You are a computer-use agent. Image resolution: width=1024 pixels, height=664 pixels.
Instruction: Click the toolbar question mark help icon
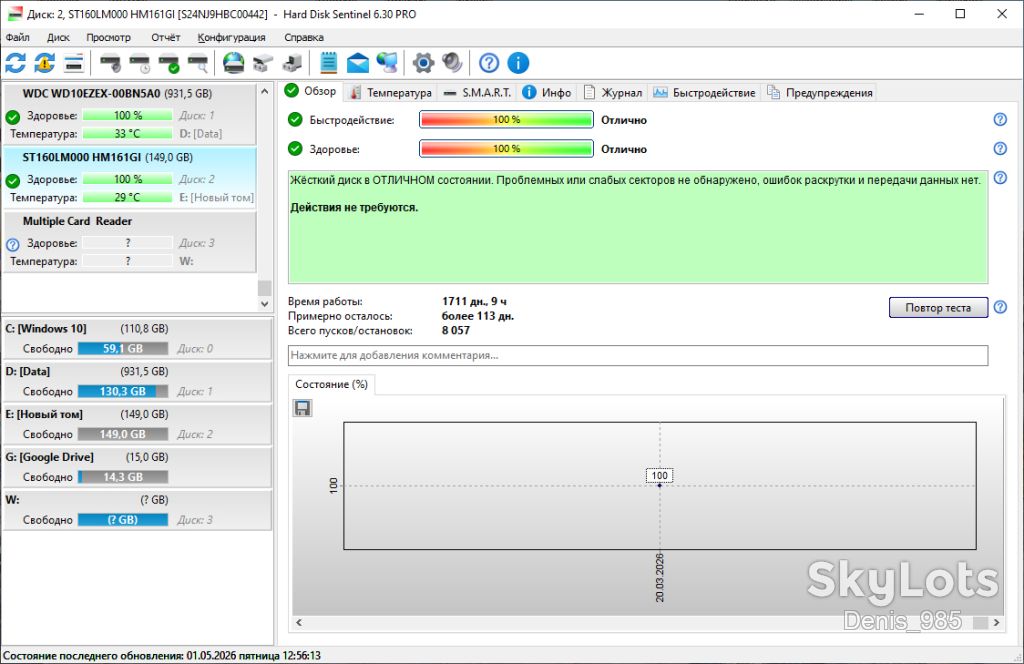pos(489,63)
